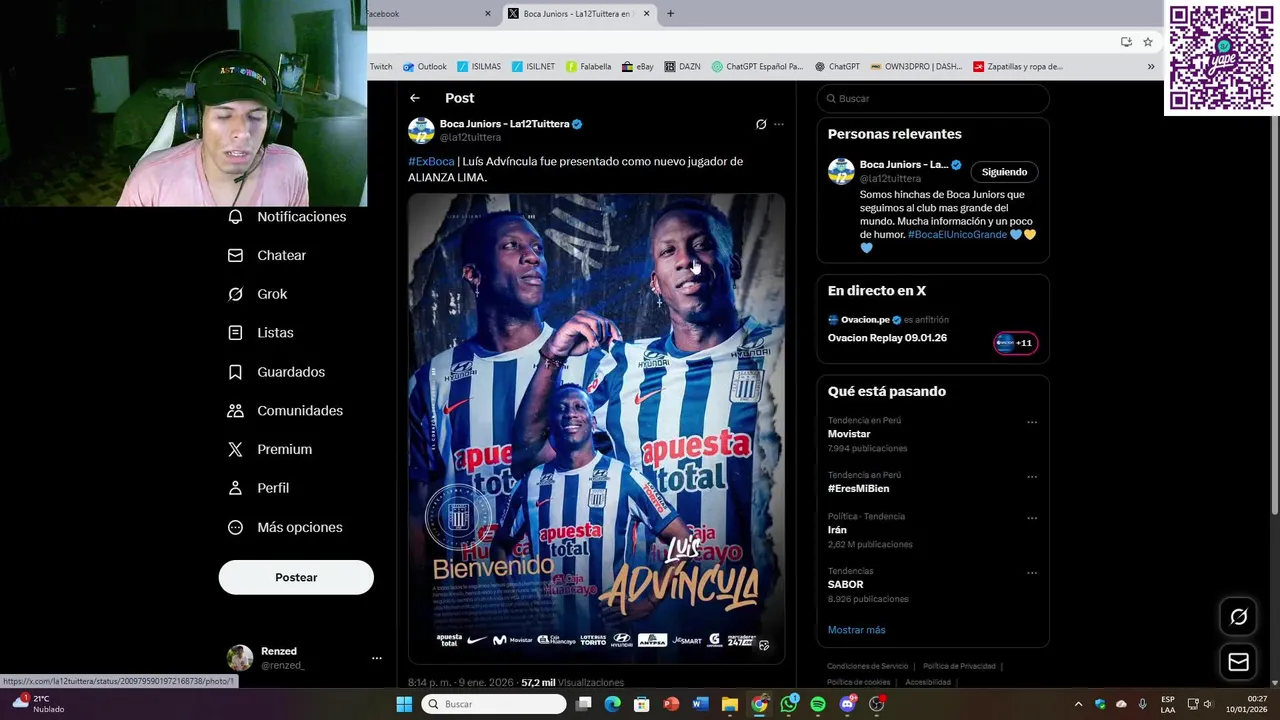Open options for Movistar trend

pos(1032,422)
